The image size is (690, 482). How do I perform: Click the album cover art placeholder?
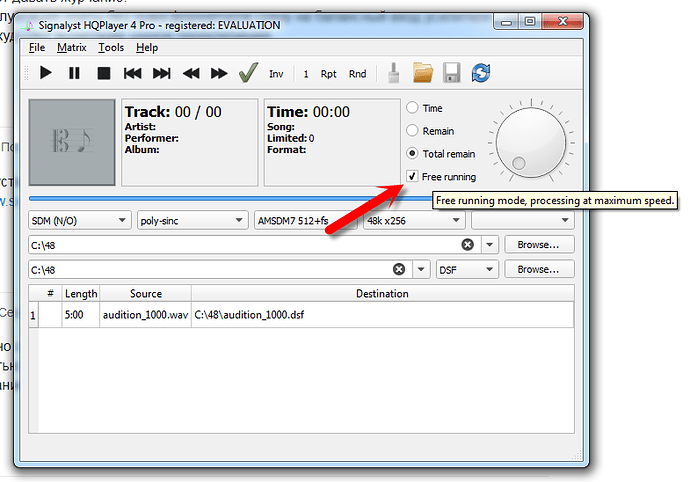click(x=72, y=142)
